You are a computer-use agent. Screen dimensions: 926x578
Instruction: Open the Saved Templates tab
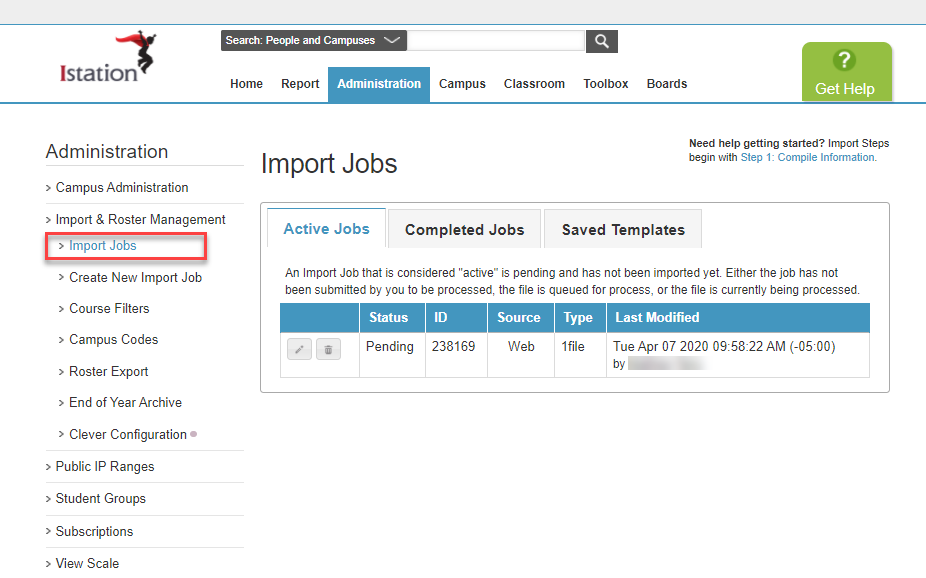622,228
